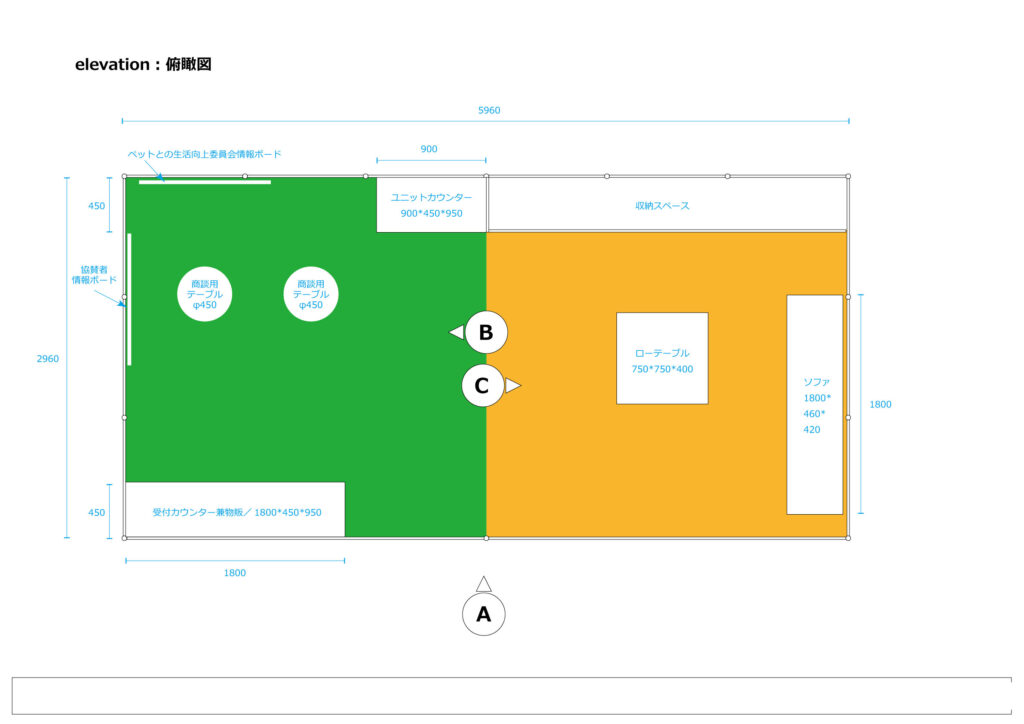Click the triangle arrow above marker A
The image size is (1024, 724).
[483, 584]
